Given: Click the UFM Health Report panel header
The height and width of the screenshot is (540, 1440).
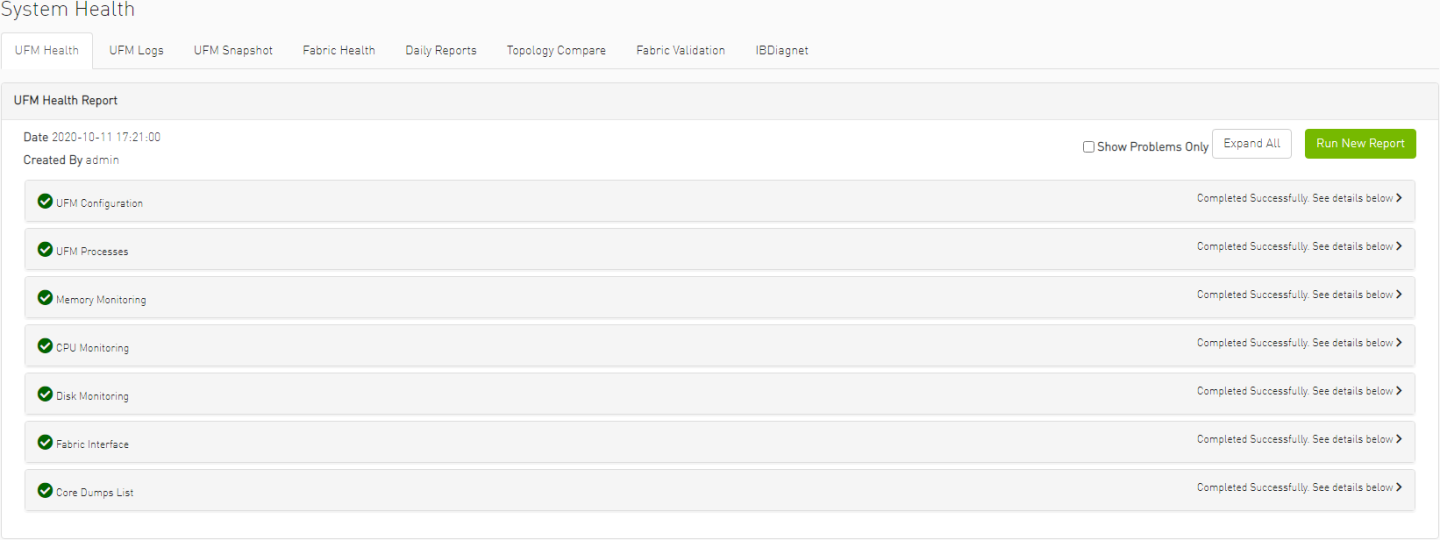Looking at the screenshot, I should point(66,101).
